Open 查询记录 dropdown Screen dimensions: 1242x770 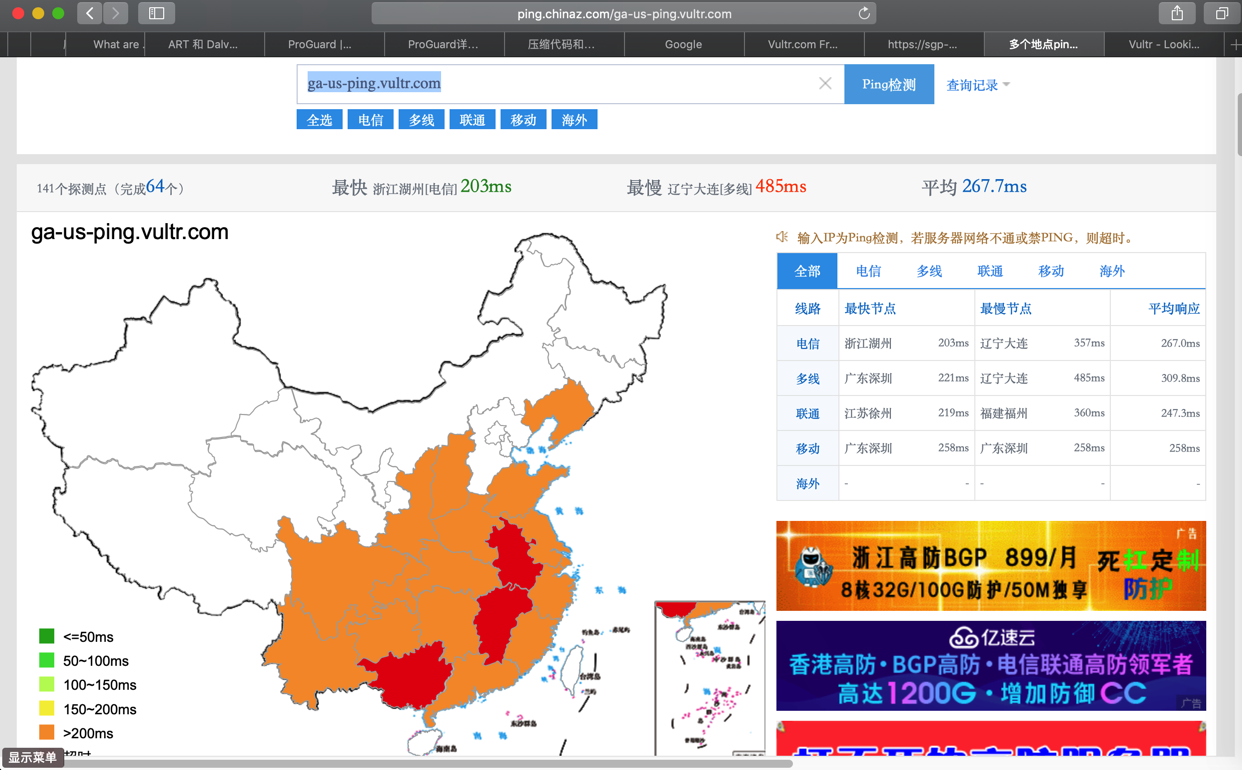pyautogui.click(x=978, y=85)
